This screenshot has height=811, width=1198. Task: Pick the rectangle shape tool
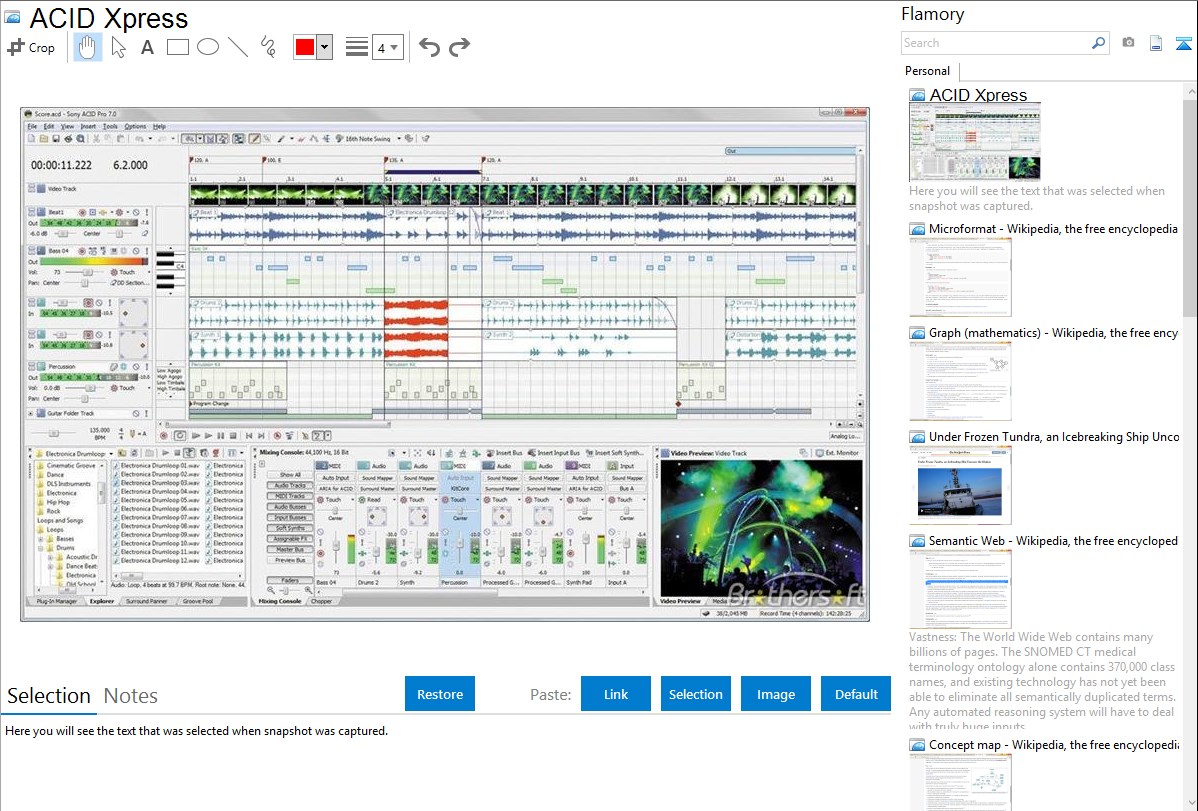click(177, 47)
